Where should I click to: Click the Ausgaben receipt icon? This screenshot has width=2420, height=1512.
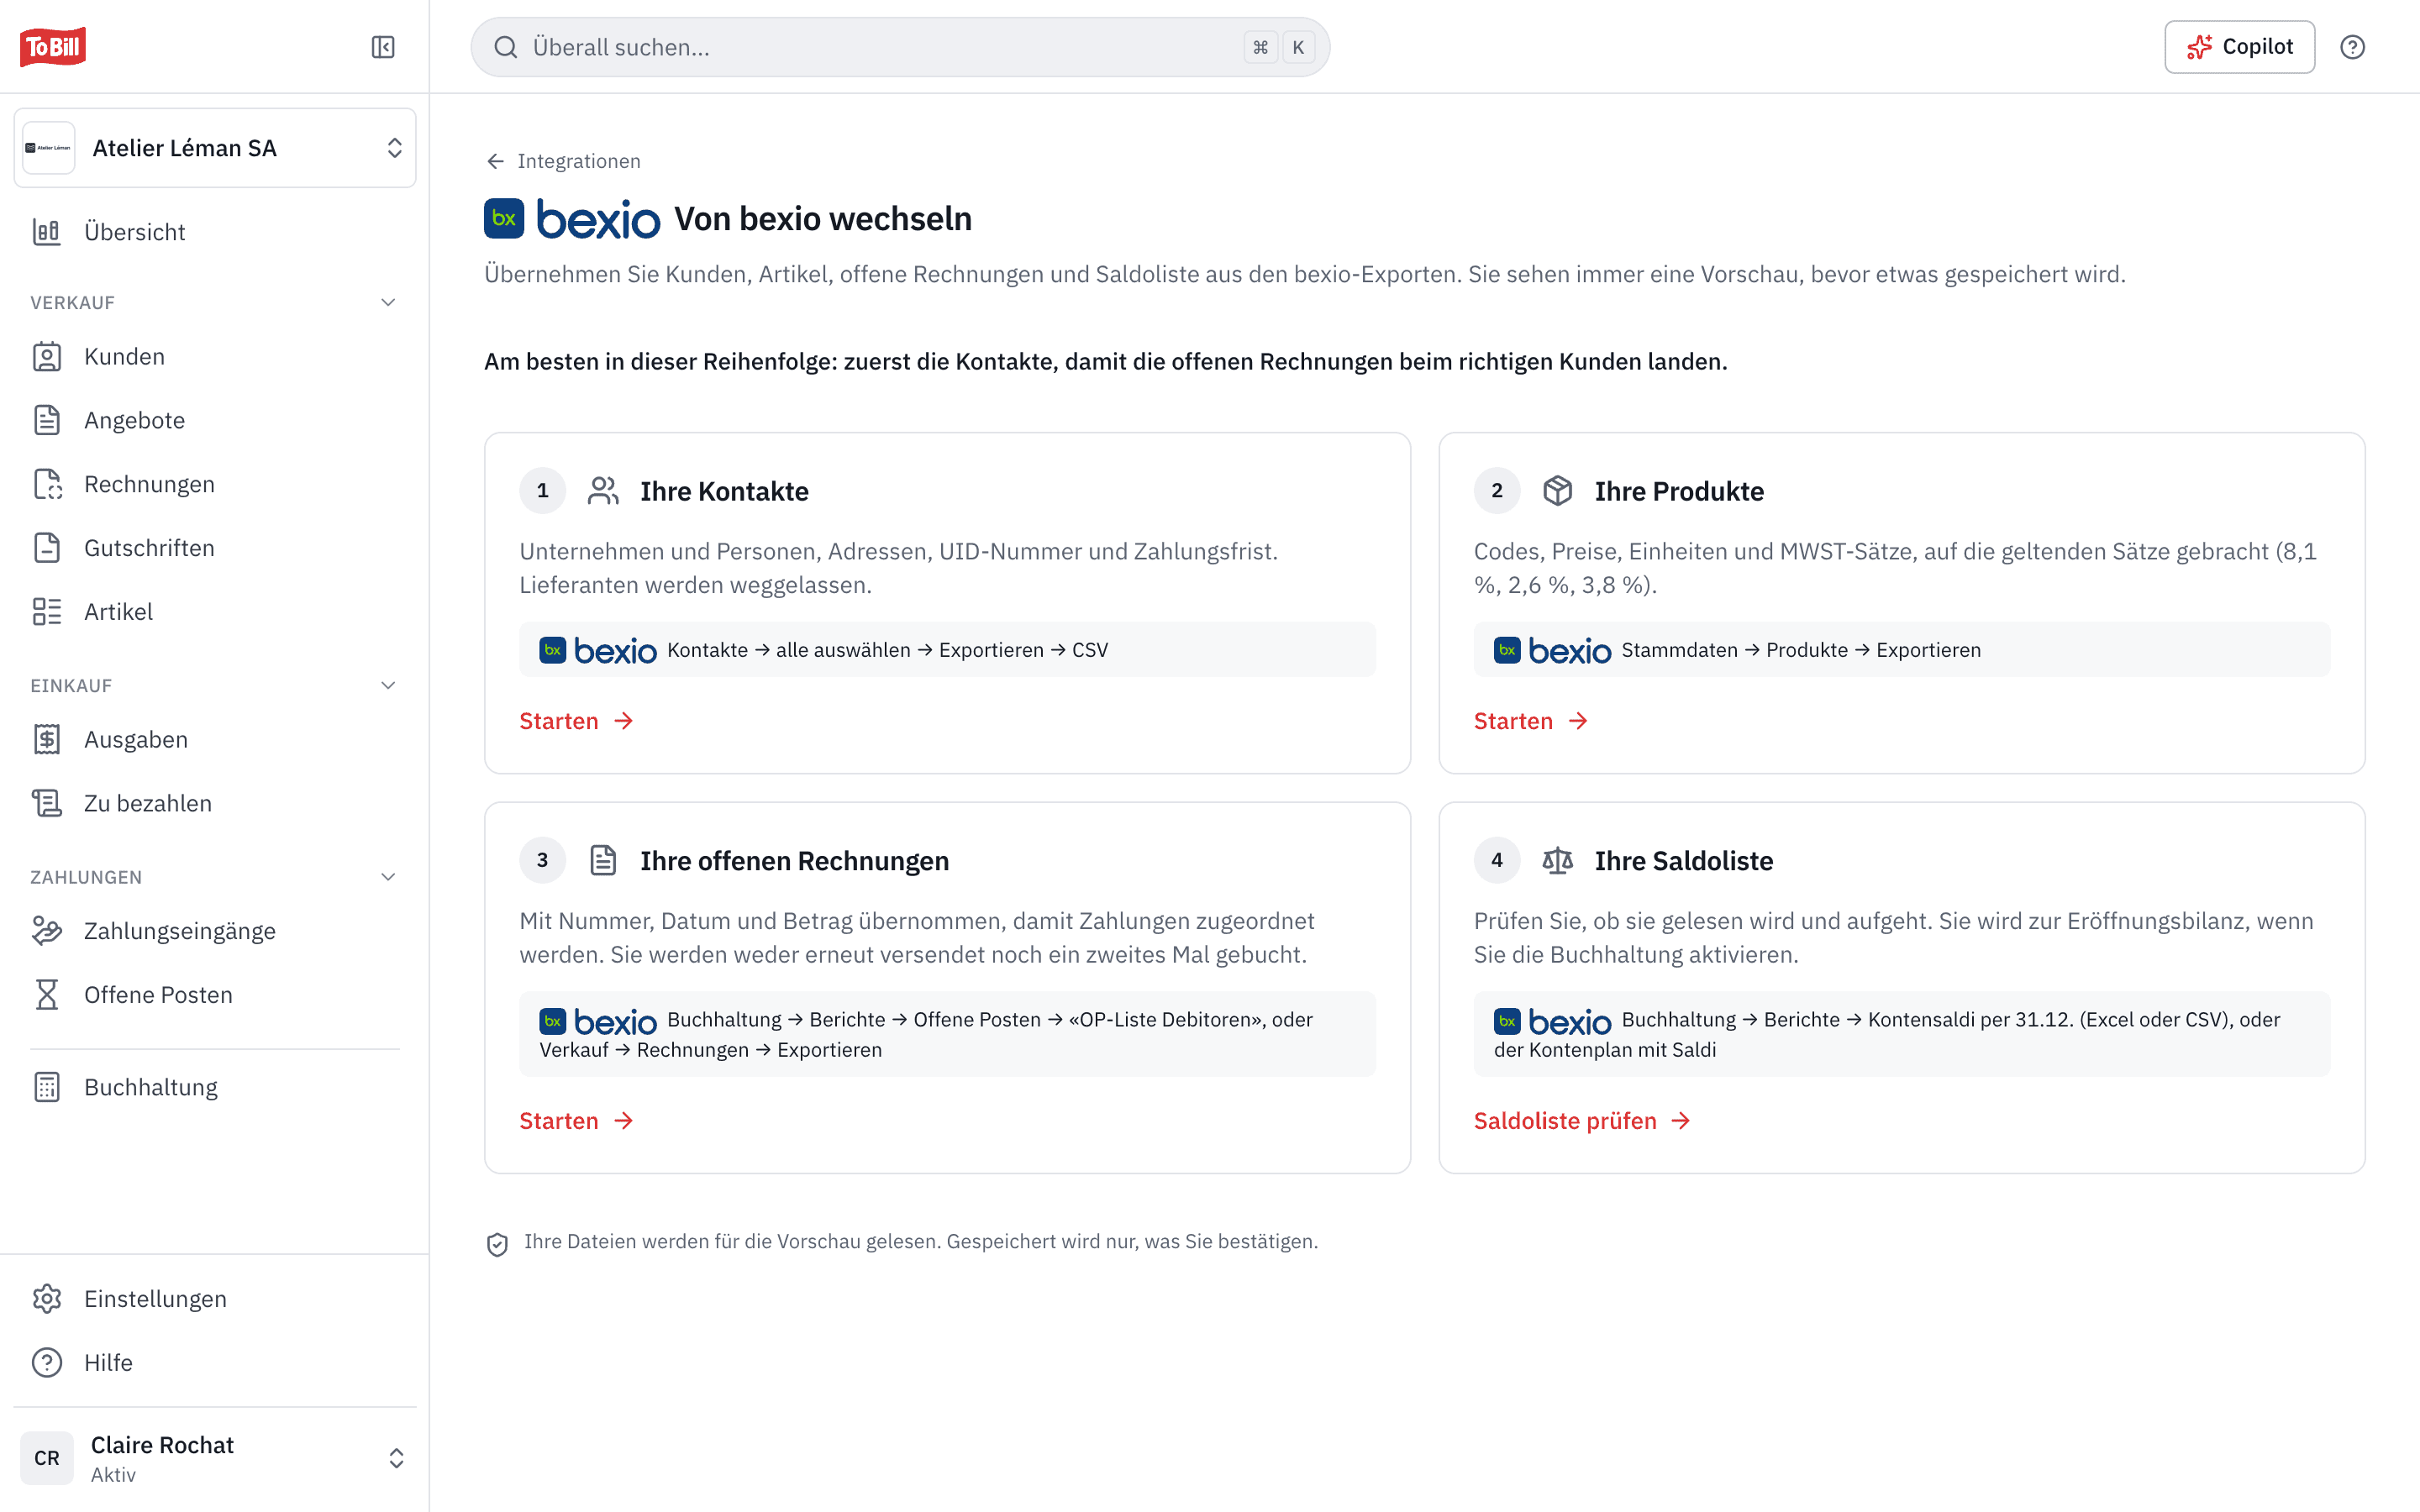tap(47, 739)
